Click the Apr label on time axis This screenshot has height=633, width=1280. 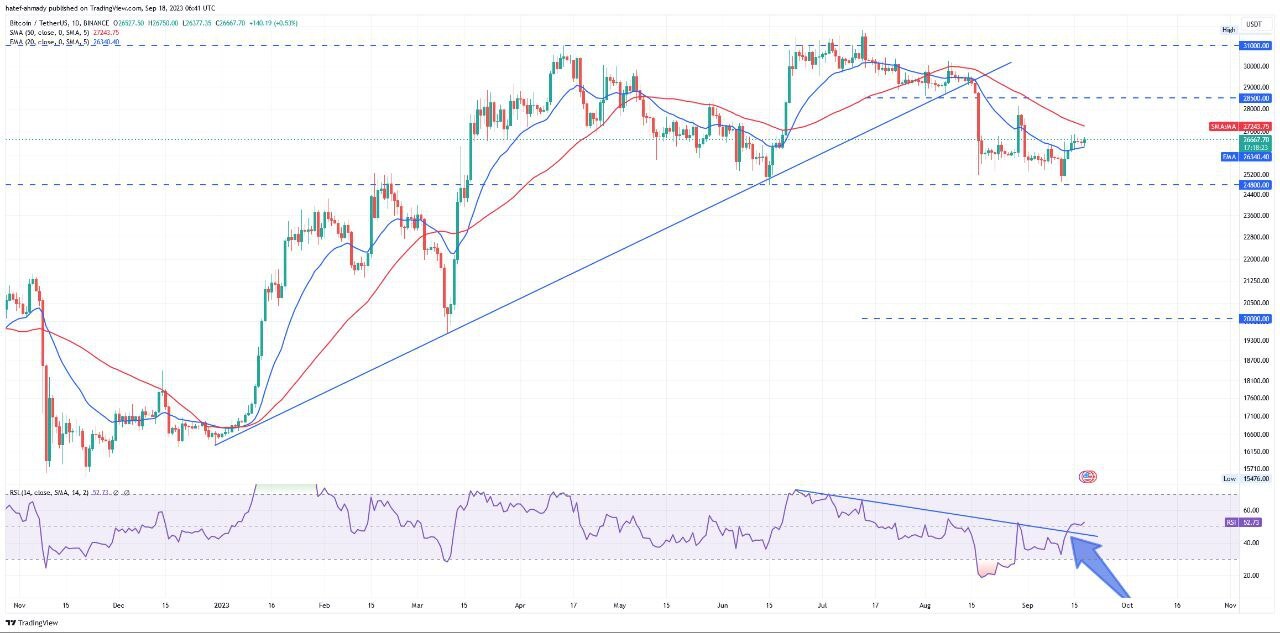coord(518,606)
